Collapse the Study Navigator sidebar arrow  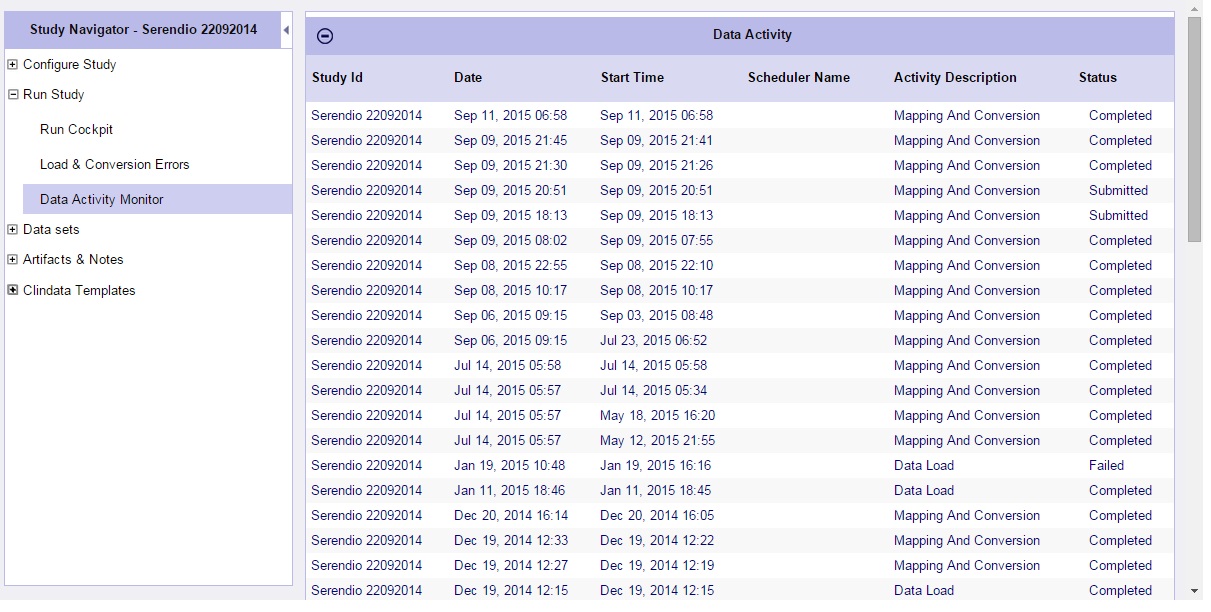click(x=286, y=30)
